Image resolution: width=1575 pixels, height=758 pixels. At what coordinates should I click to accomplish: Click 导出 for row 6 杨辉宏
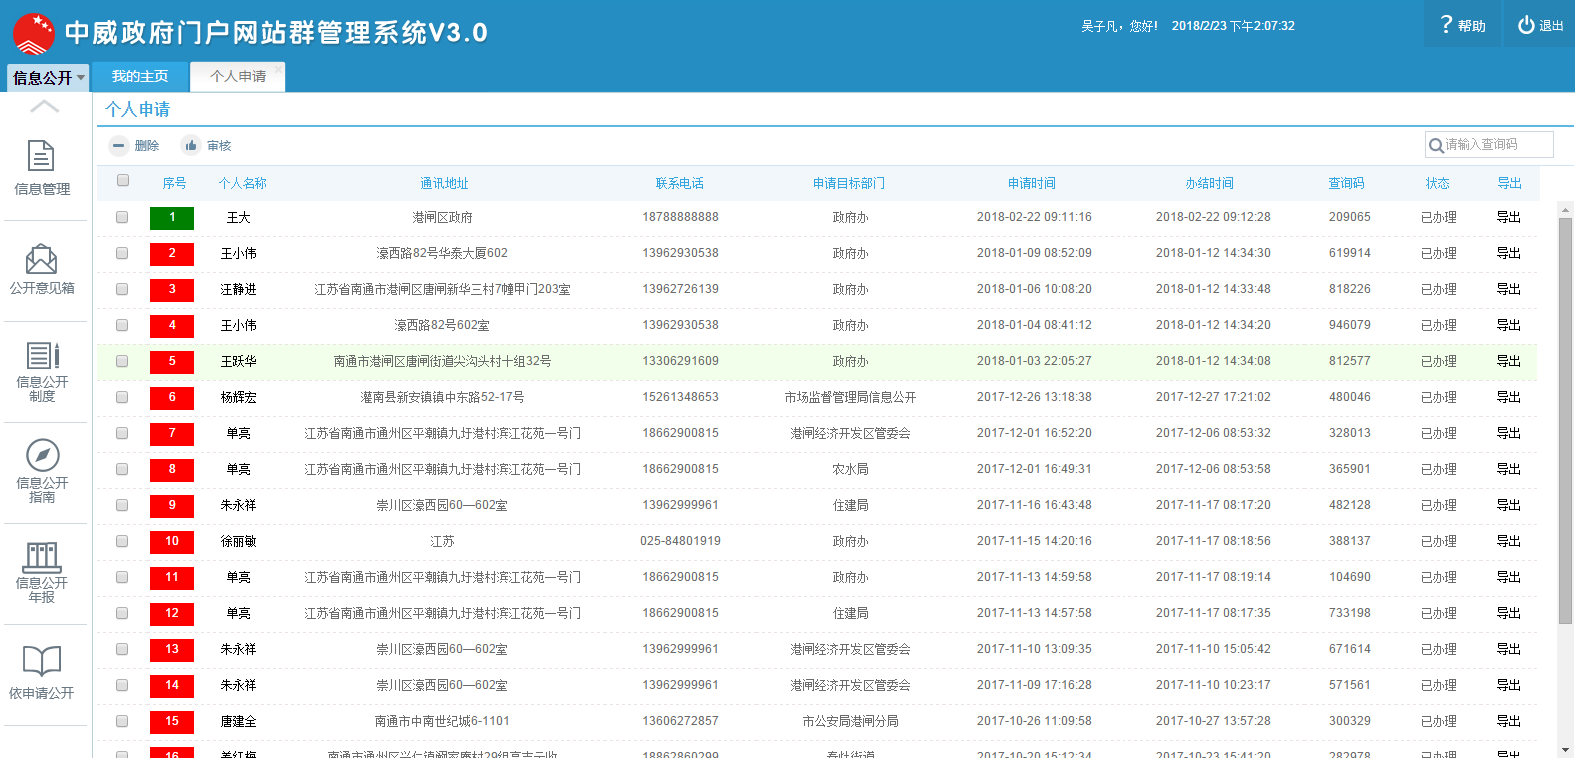[1508, 397]
